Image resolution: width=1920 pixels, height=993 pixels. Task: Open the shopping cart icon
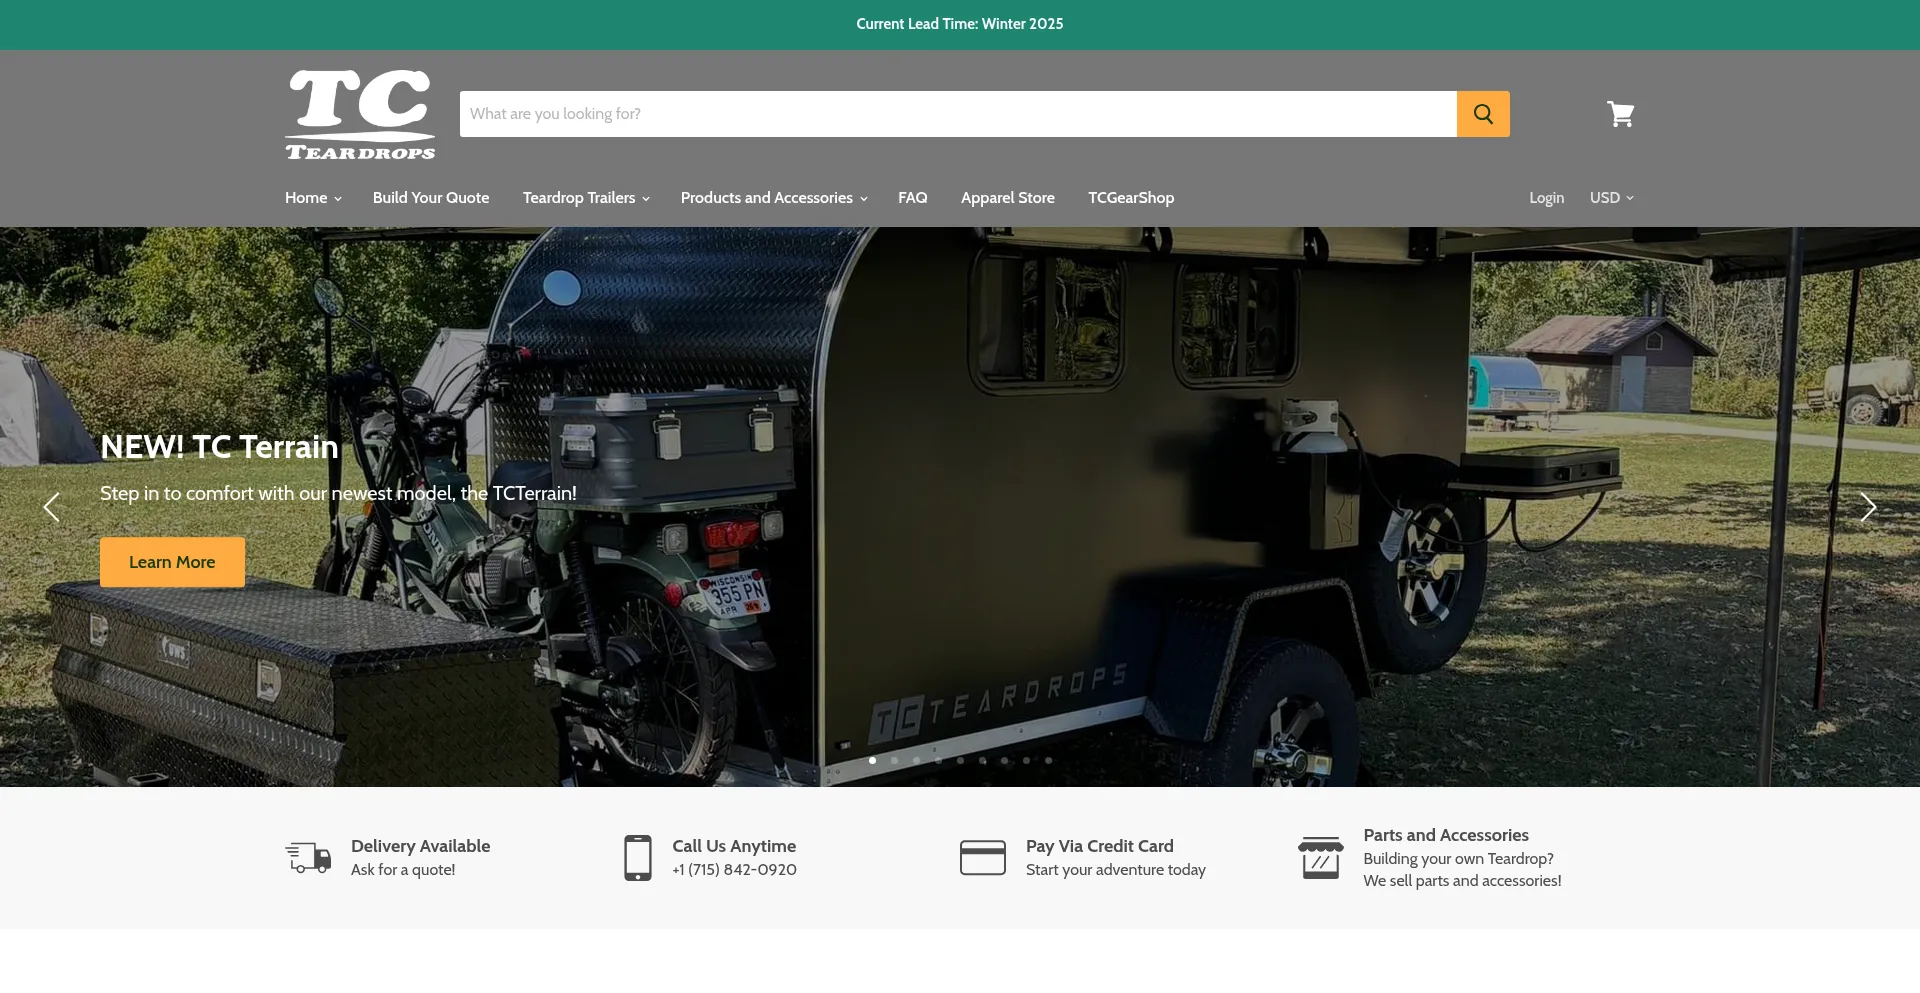tap(1620, 114)
